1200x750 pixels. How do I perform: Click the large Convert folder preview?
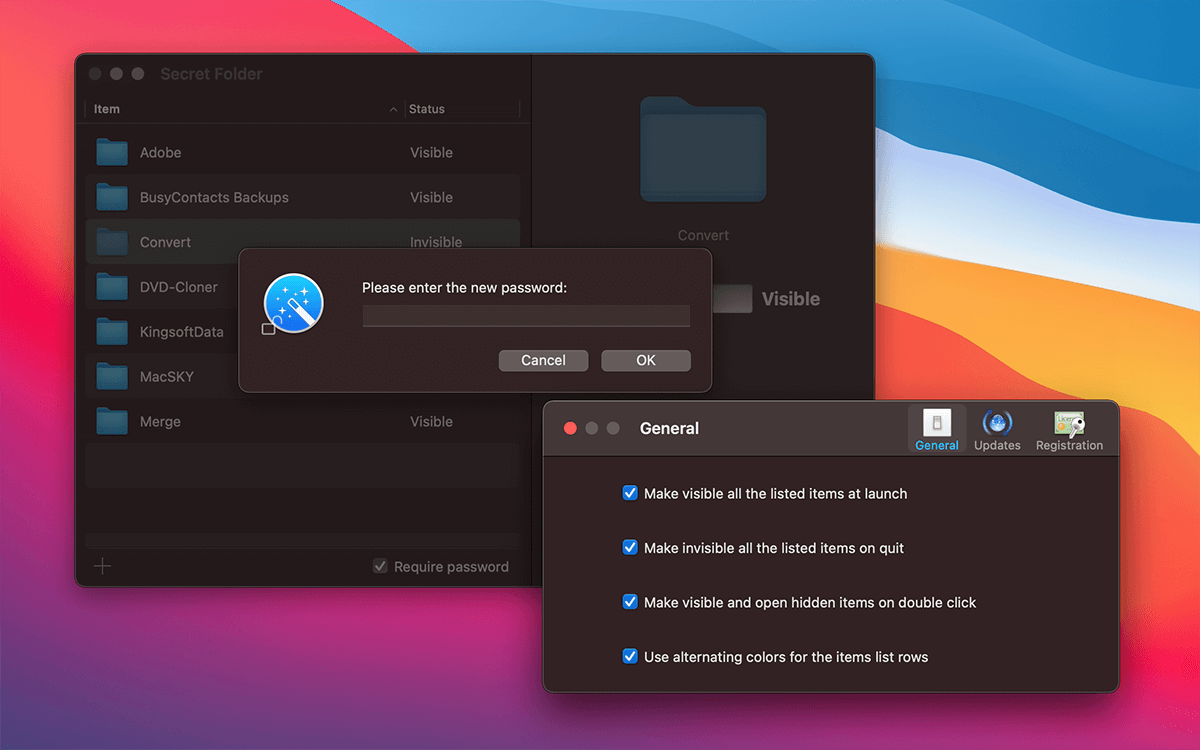pos(703,148)
